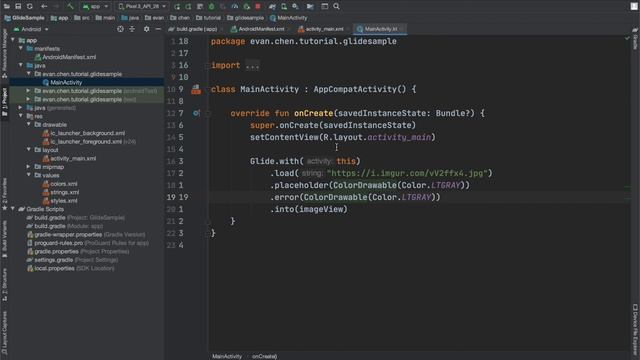Select gradle.properties in Gradle Scripts

(53, 251)
